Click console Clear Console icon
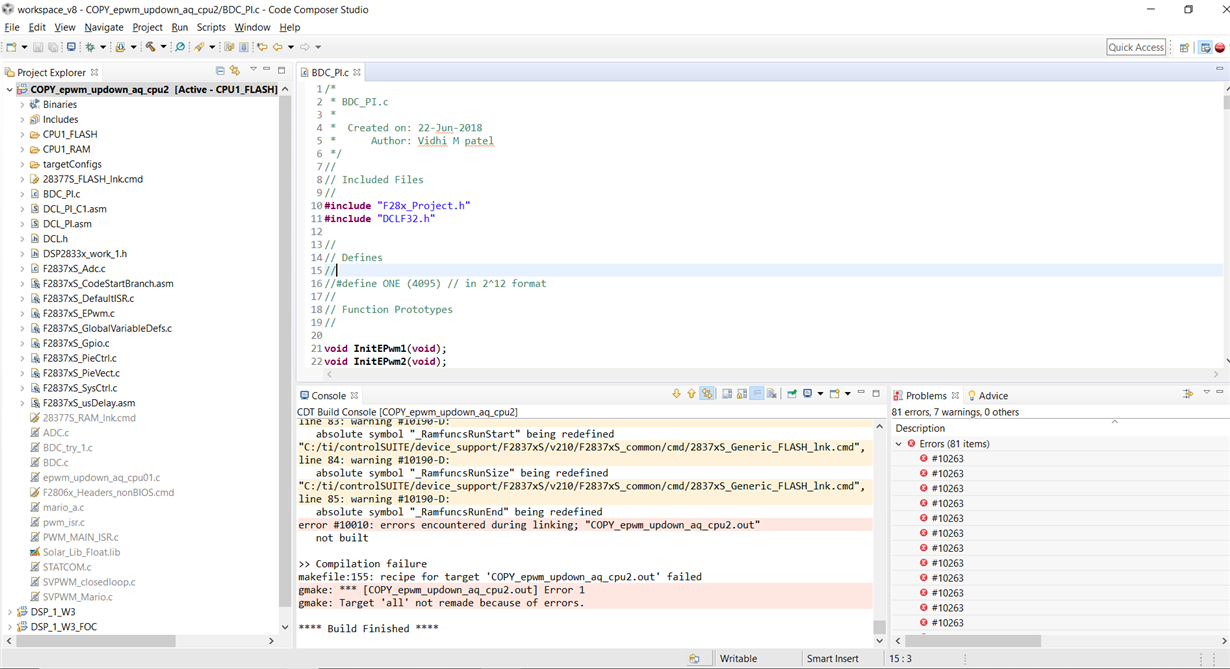The width and height of the screenshot is (1230, 669). click(772, 394)
